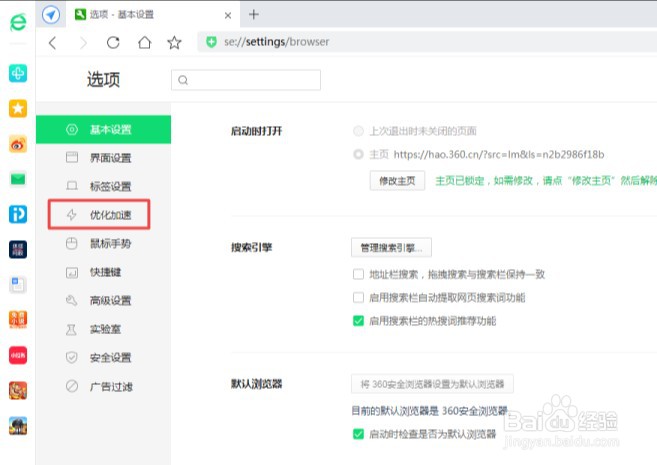Open the teal cross app in the sidebar
657x465 pixels.
click(x=18, y=73)
